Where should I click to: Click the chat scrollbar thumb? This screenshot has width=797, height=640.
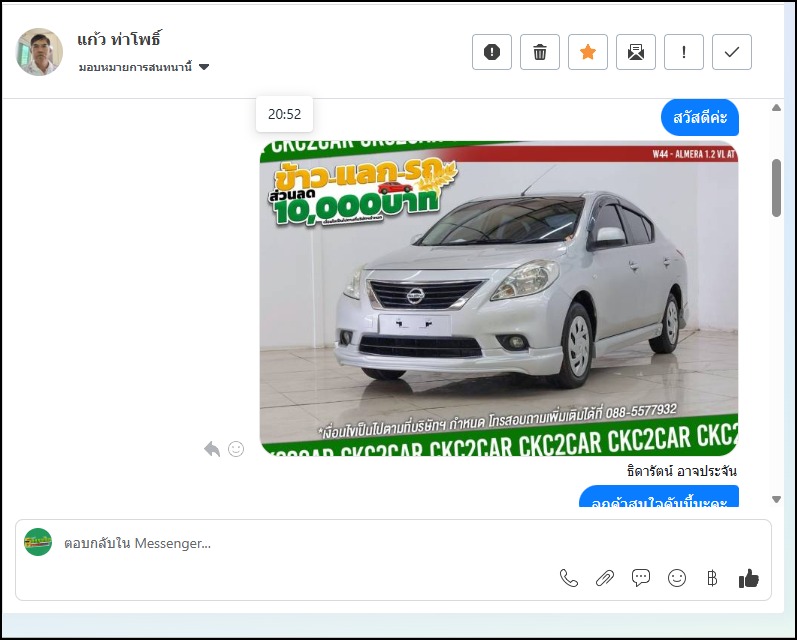click(776, 188)
